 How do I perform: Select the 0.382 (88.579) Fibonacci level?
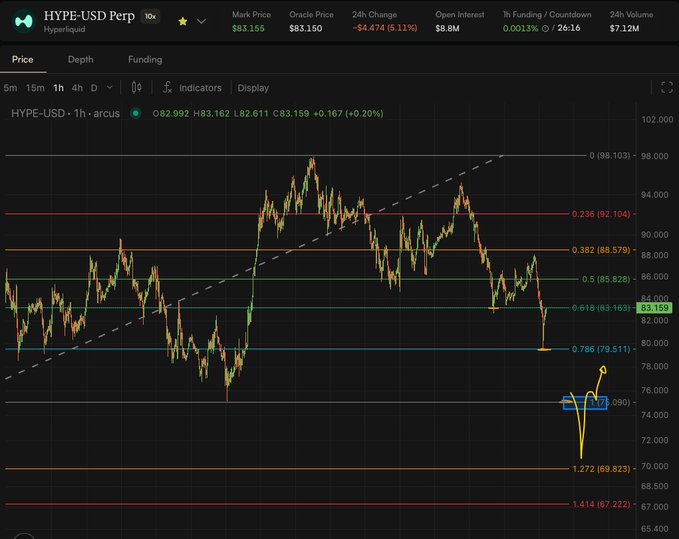pos(601,250)
